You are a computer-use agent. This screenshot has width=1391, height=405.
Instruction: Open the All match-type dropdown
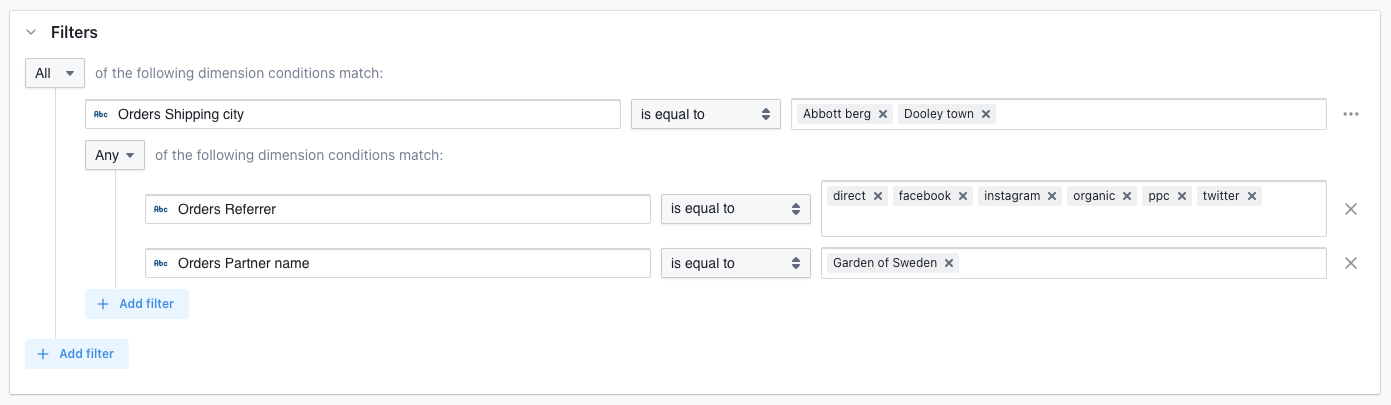tap(55, 73)
